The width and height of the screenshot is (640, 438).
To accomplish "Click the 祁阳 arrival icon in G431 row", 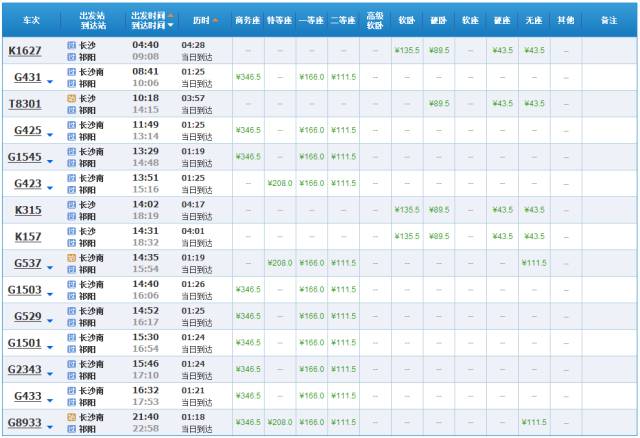I will click(x=71, y=83).
